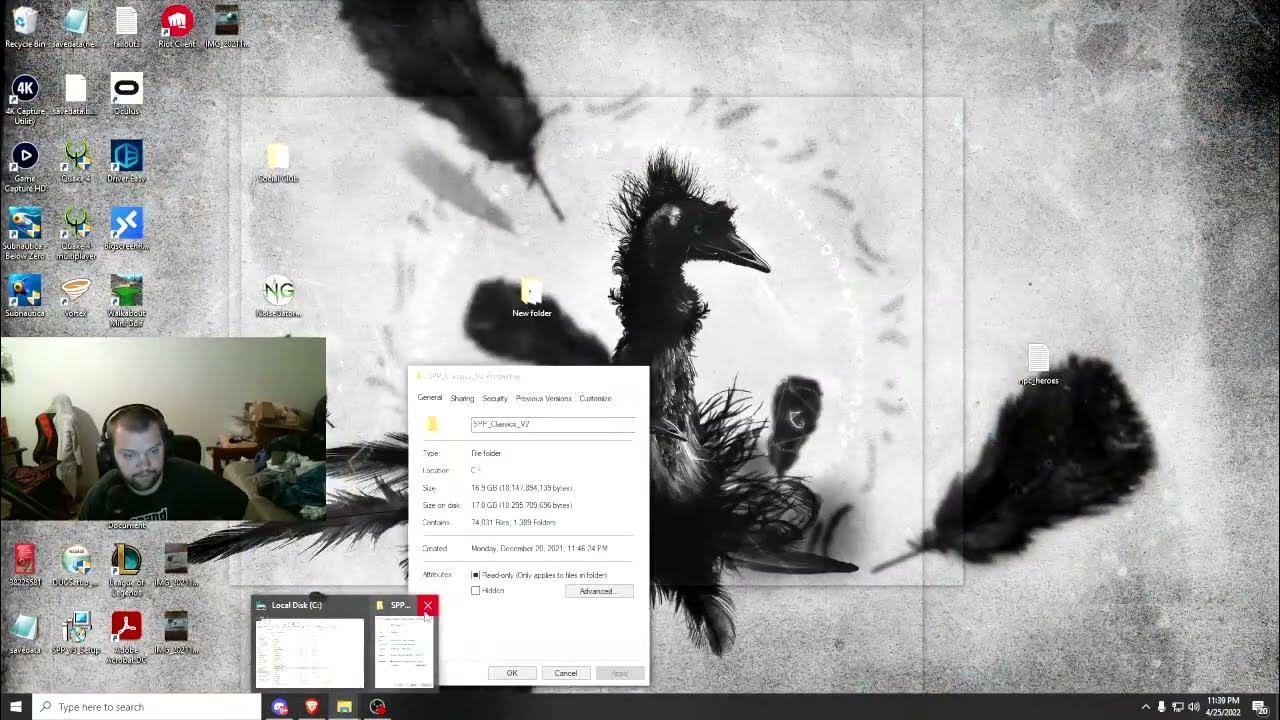Screen dimensions: 1280x720
Task: Enable the Hidden attribute checkbox
Action: tap(476, 591)
